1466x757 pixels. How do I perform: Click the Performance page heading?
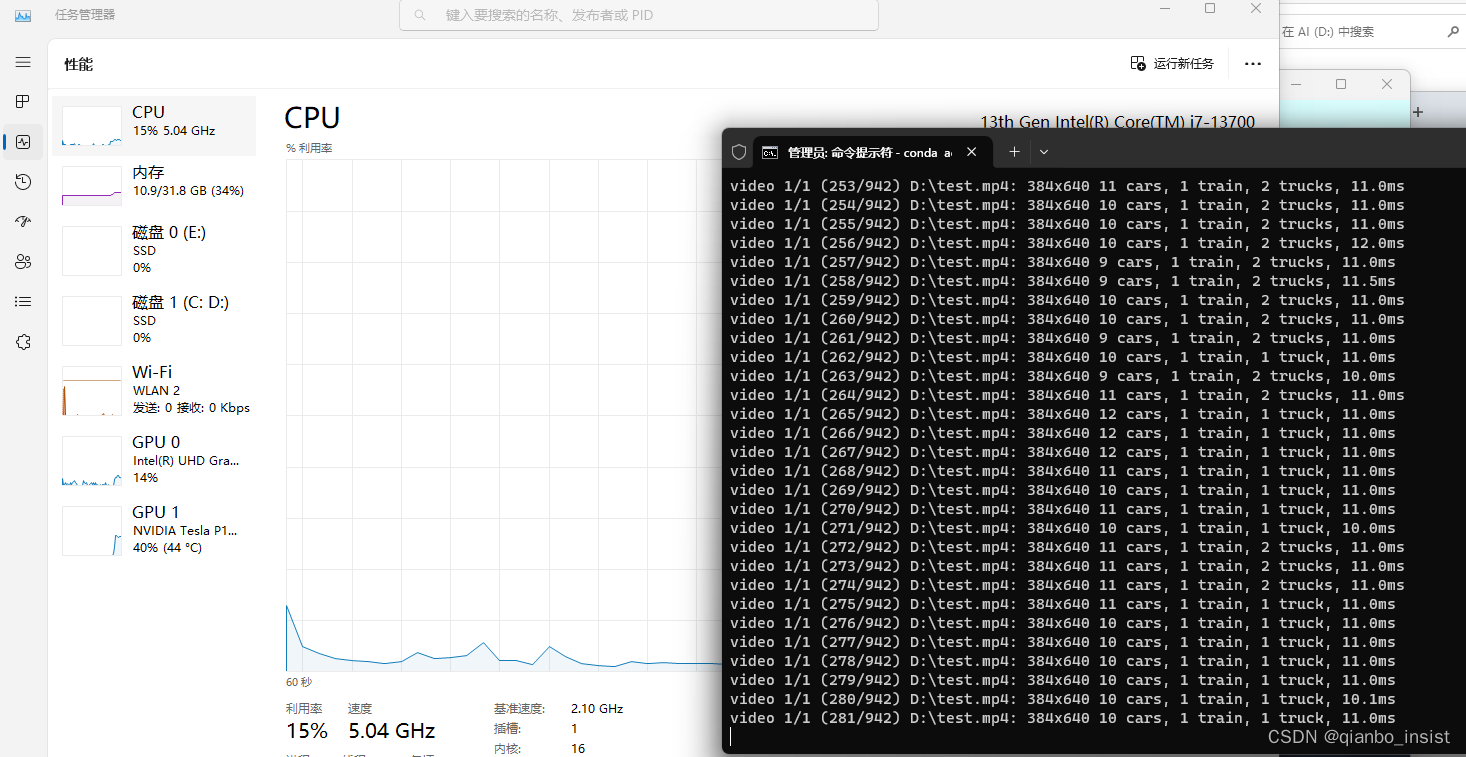pyautogui.click(x=79, y=64)
